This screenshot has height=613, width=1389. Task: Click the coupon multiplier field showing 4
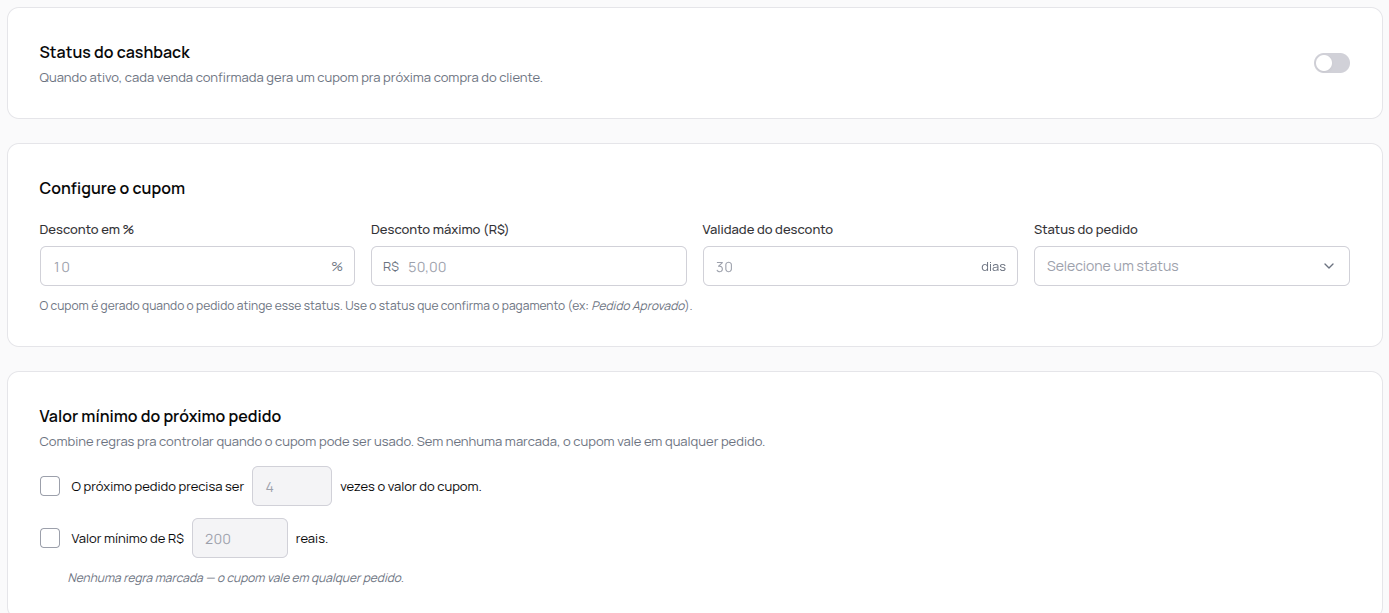[292, 486]
